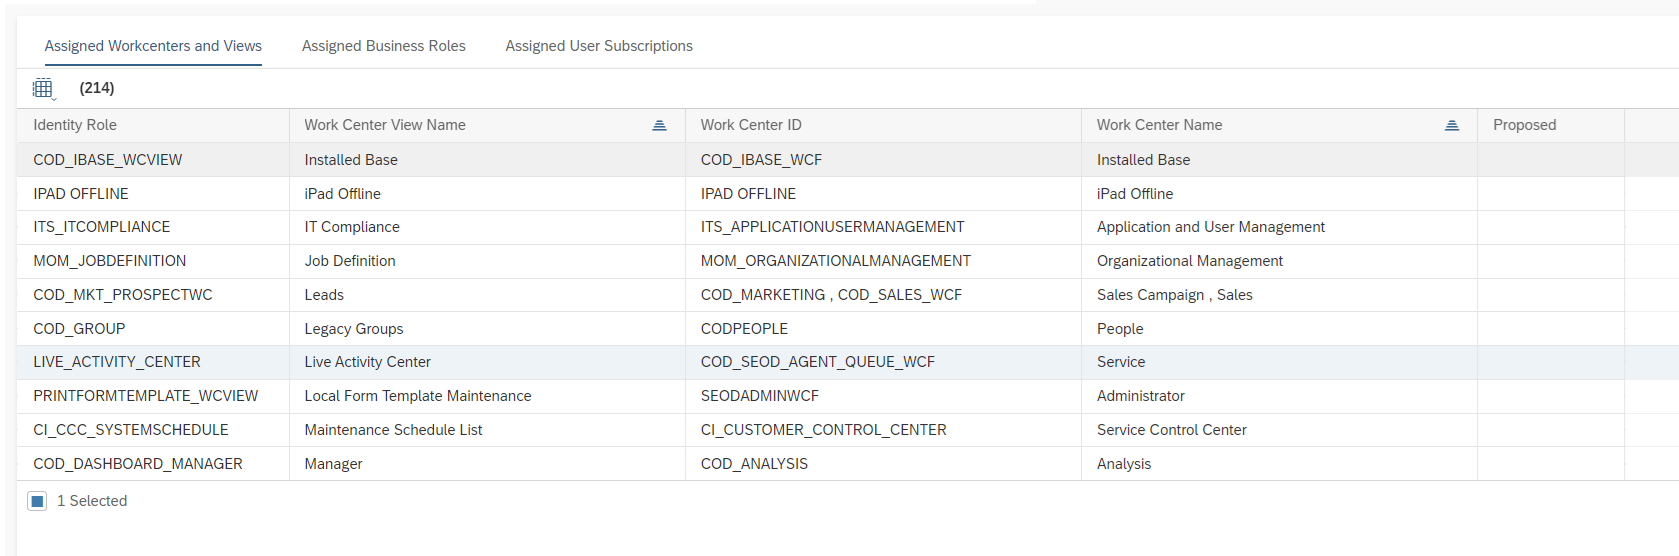Select the Legacy Groups row
Screen dimensions: 1679x556
click(x=354, y=329)
